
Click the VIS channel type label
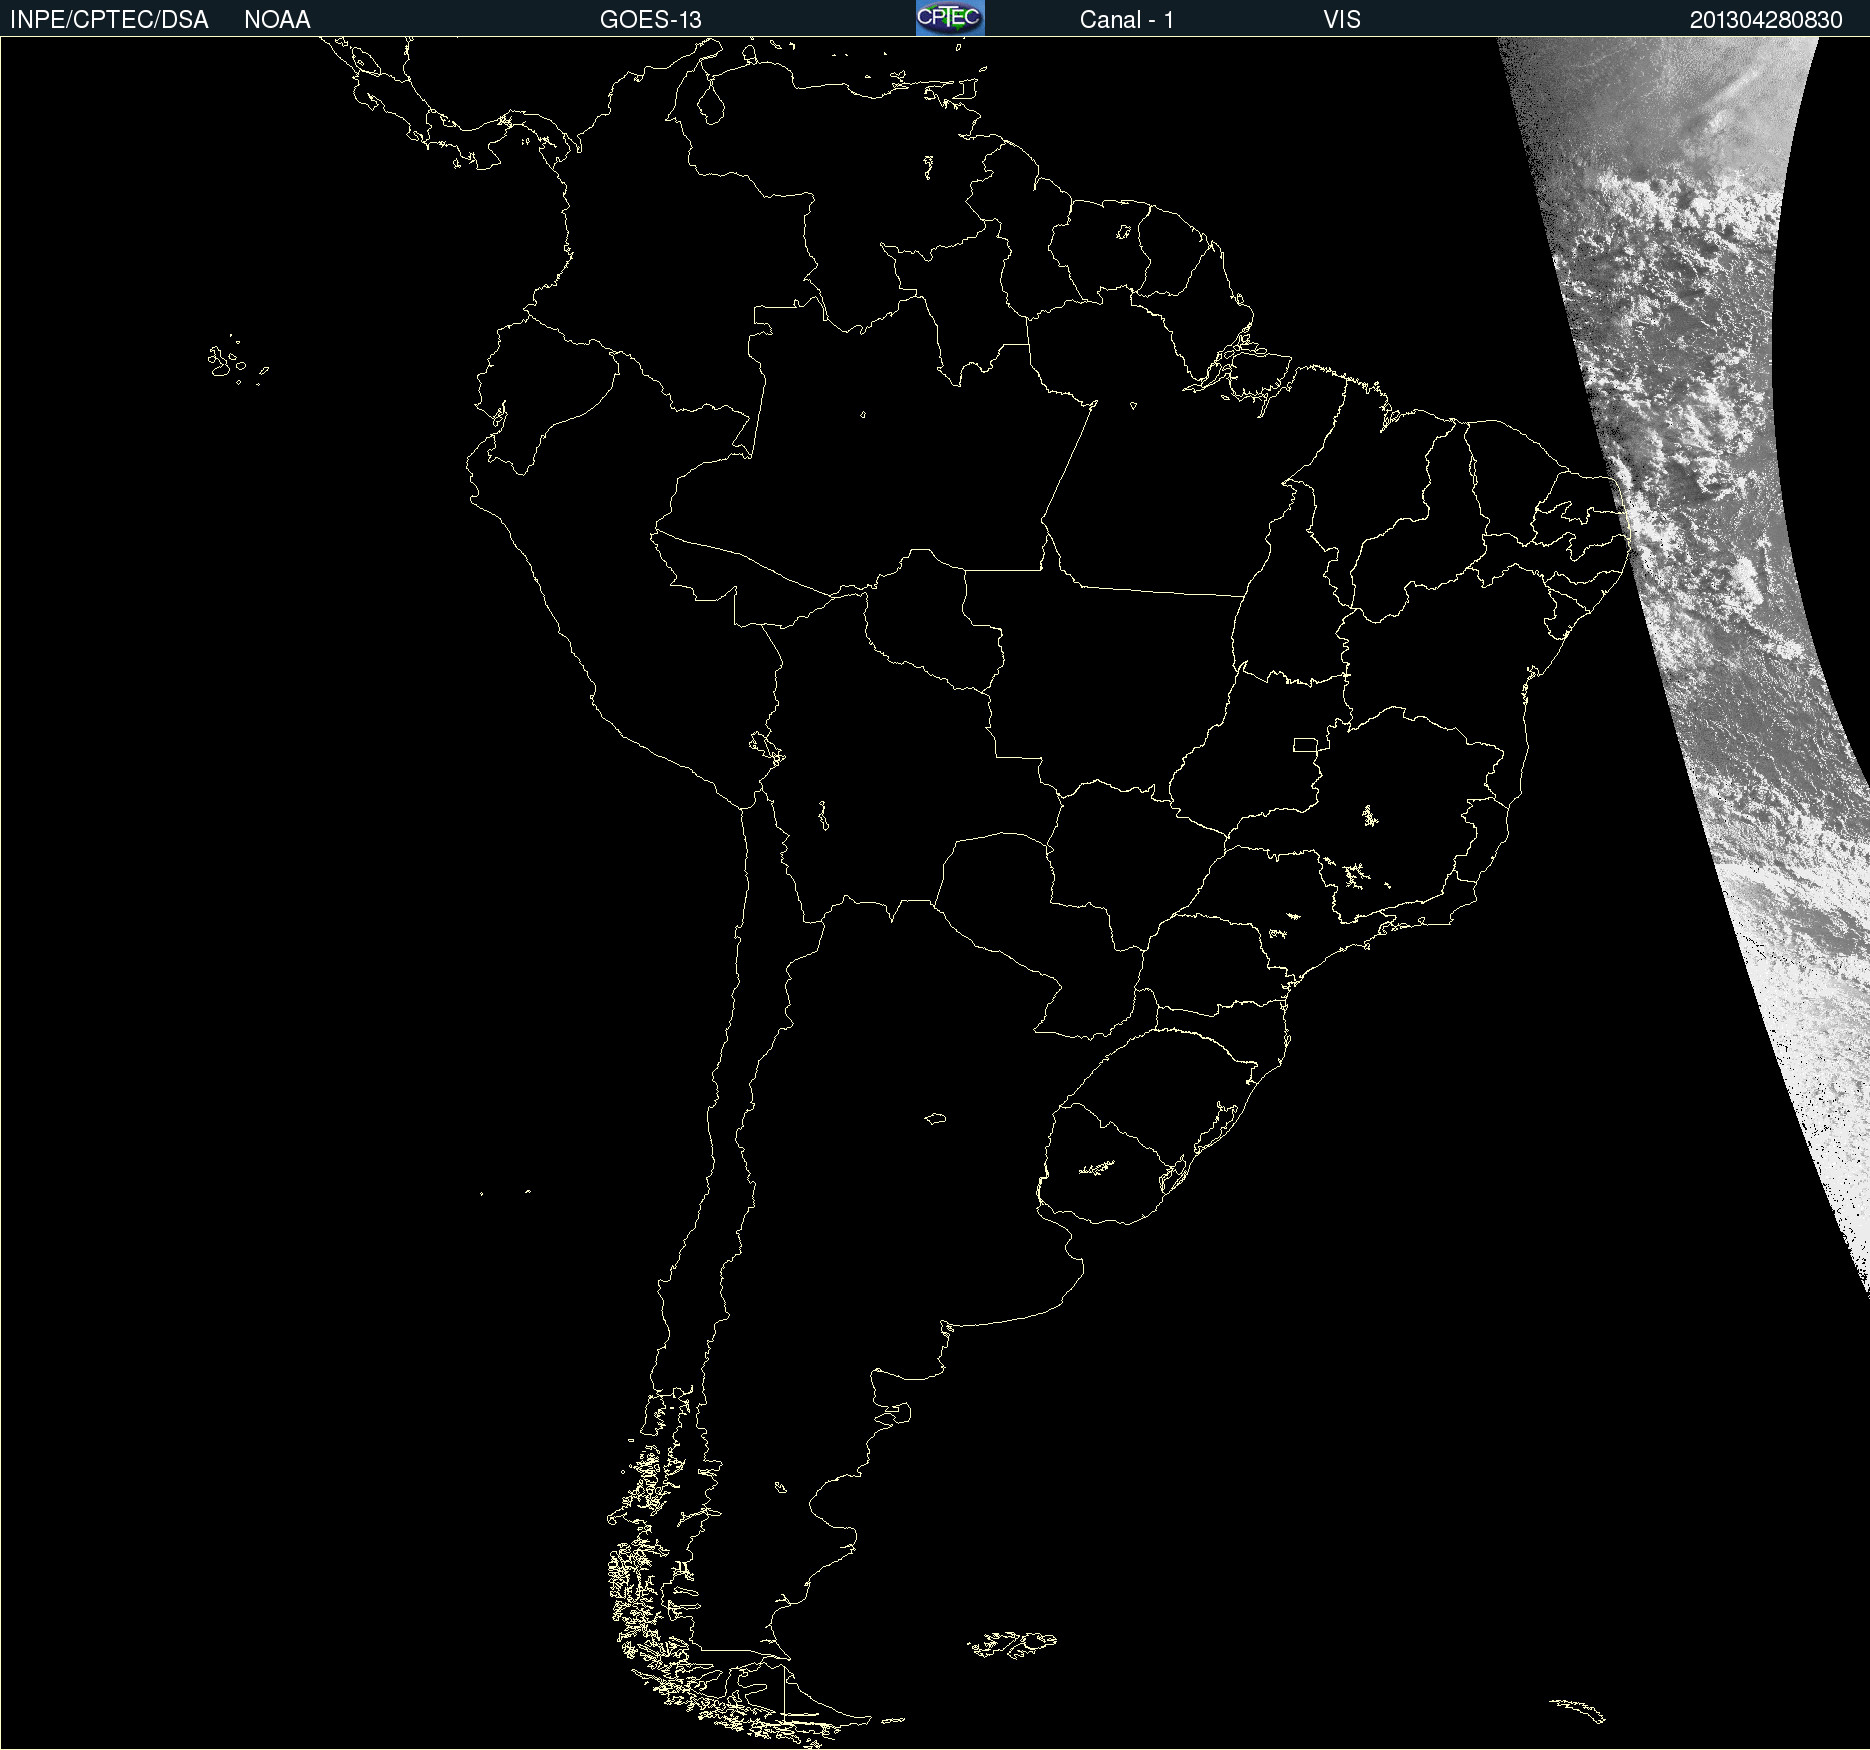(x=1342, y=20)
